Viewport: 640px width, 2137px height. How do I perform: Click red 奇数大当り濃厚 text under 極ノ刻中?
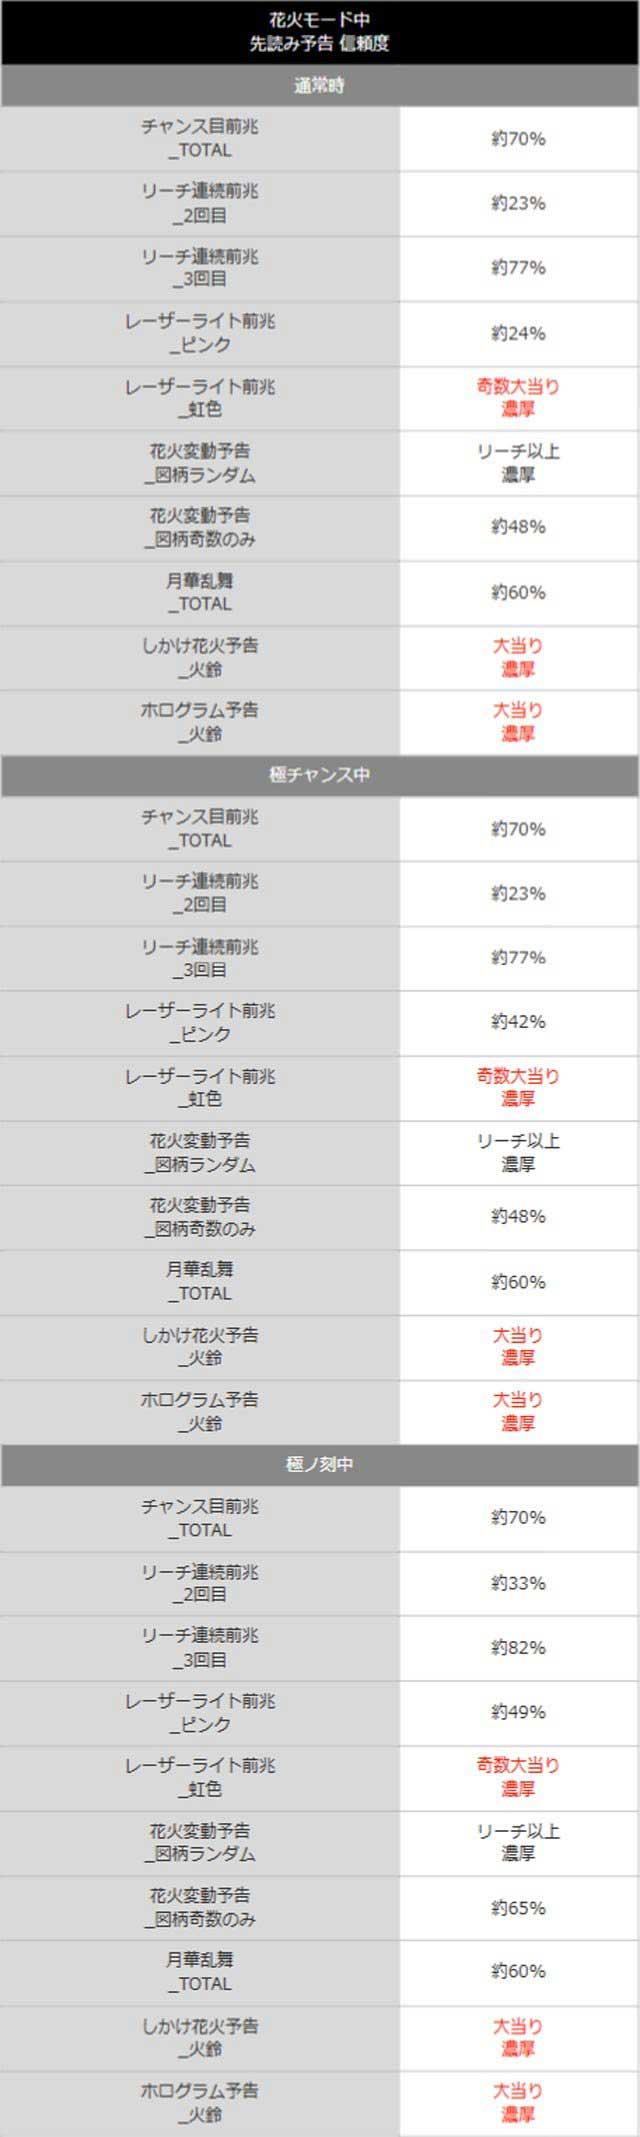point(518,1777)
